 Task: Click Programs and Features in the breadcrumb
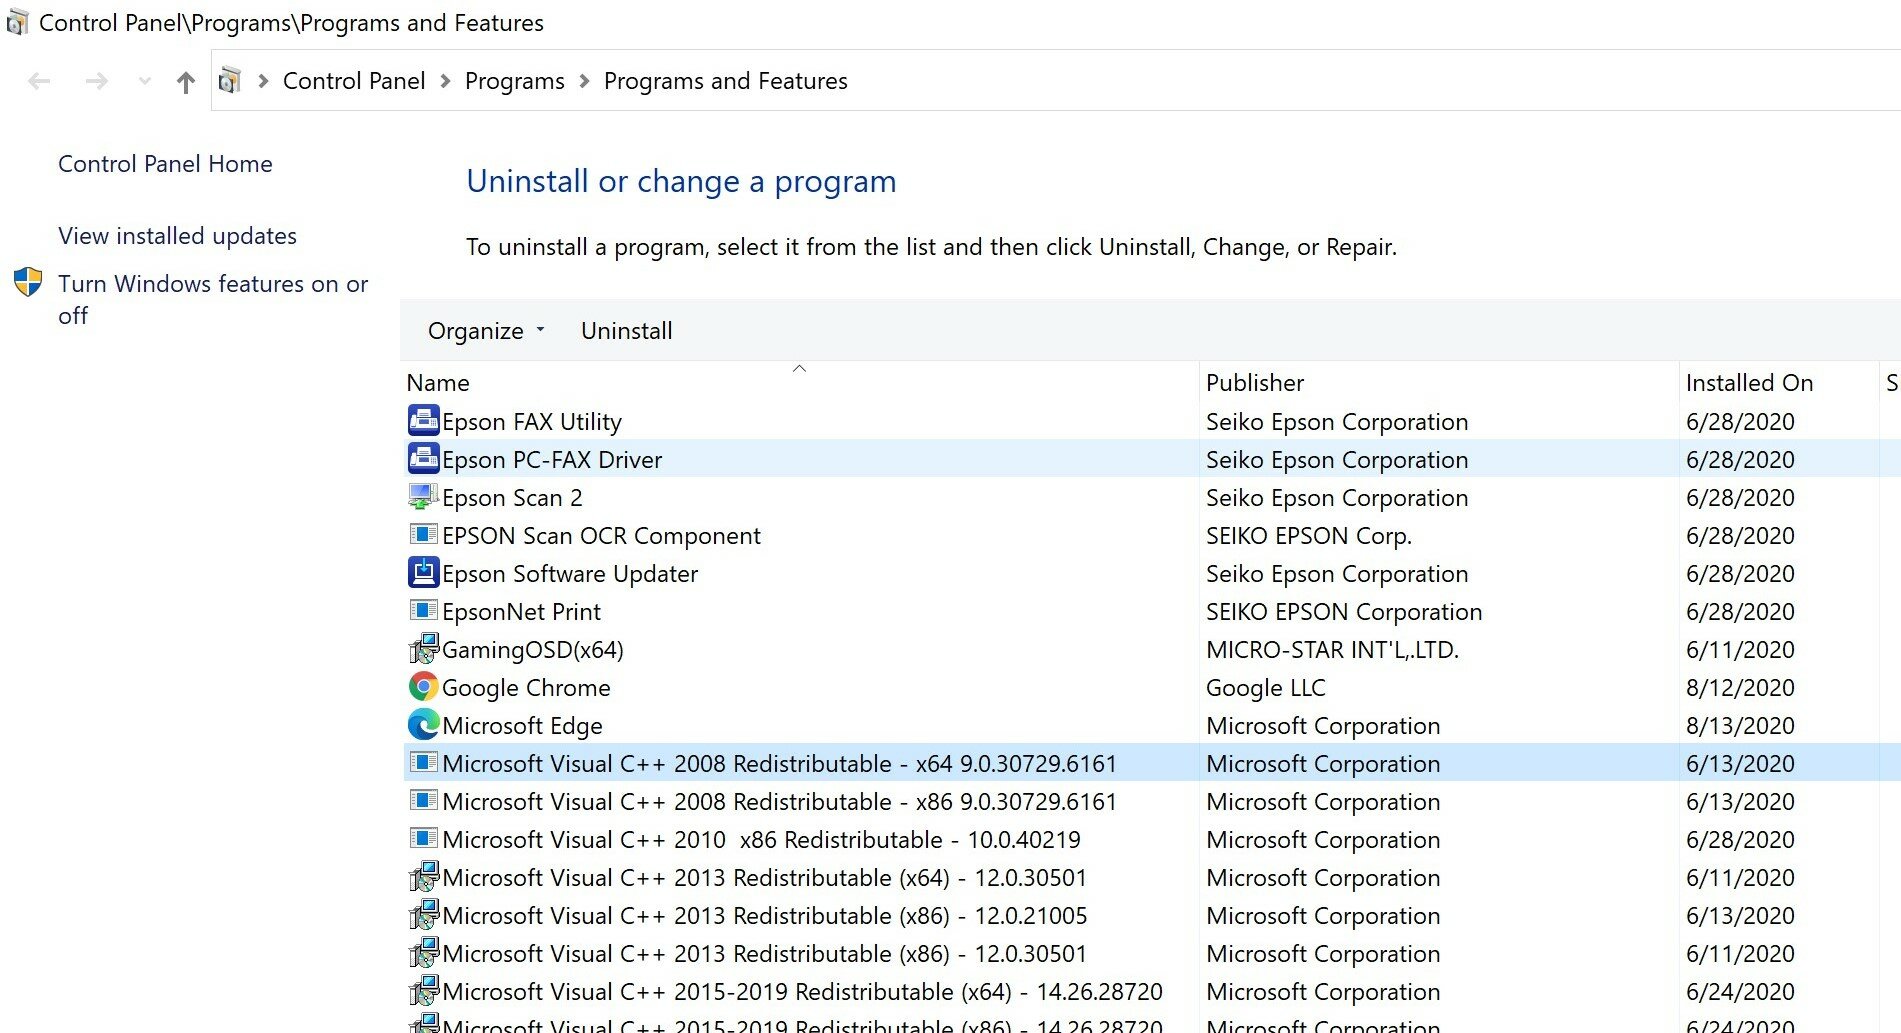coord(726,81)
